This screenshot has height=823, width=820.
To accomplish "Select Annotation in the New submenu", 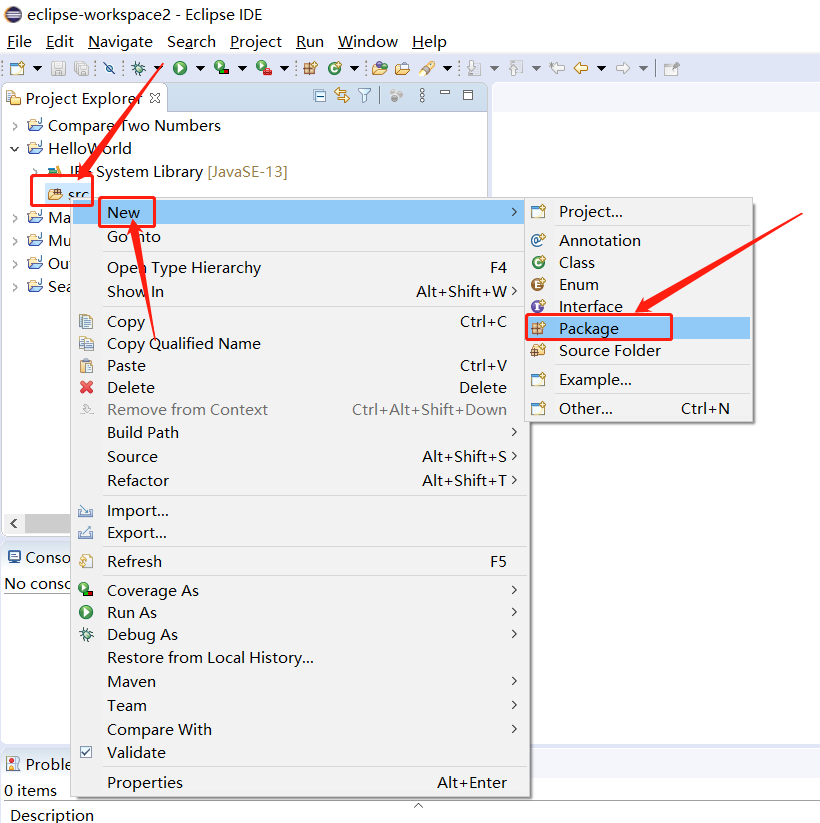I will [x=638, y=240].
